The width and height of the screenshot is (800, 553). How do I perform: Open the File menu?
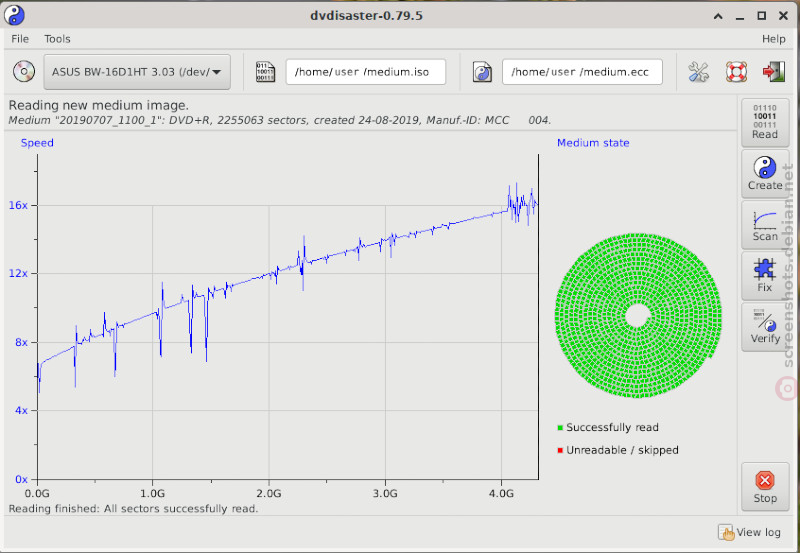[x=20, y=39]
